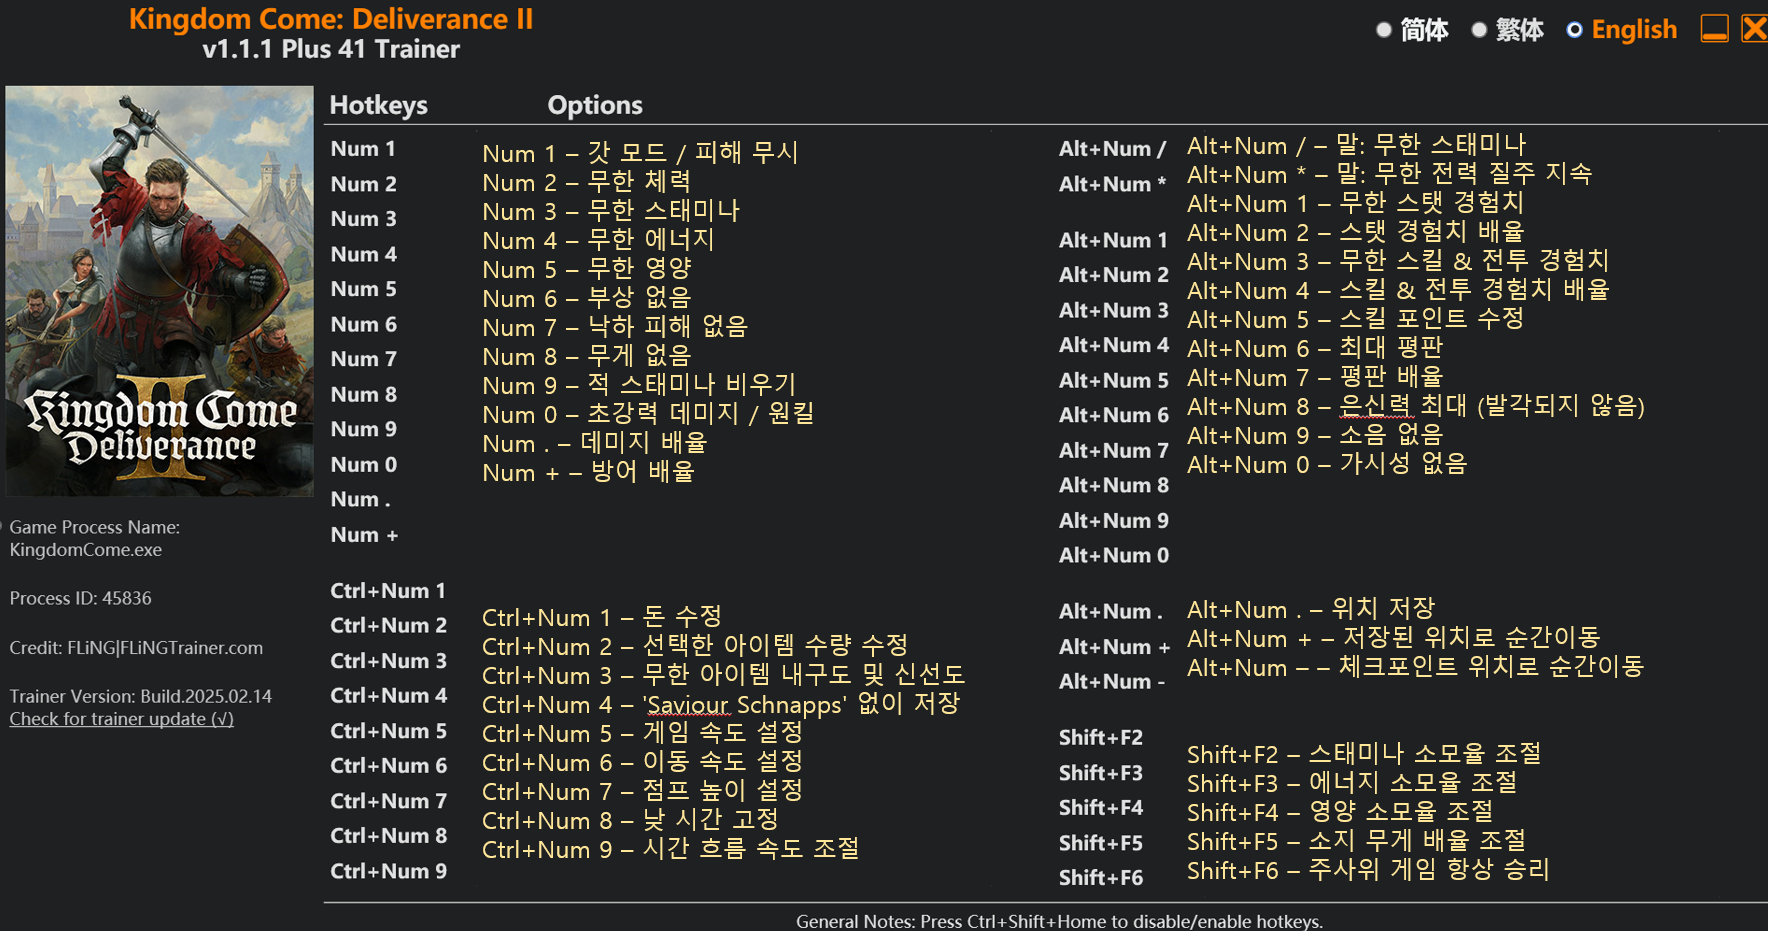This screenshot has height=931, width=1768.
Task: Click the Shift+F2 hotkey label
Action: coord(1100,738)
